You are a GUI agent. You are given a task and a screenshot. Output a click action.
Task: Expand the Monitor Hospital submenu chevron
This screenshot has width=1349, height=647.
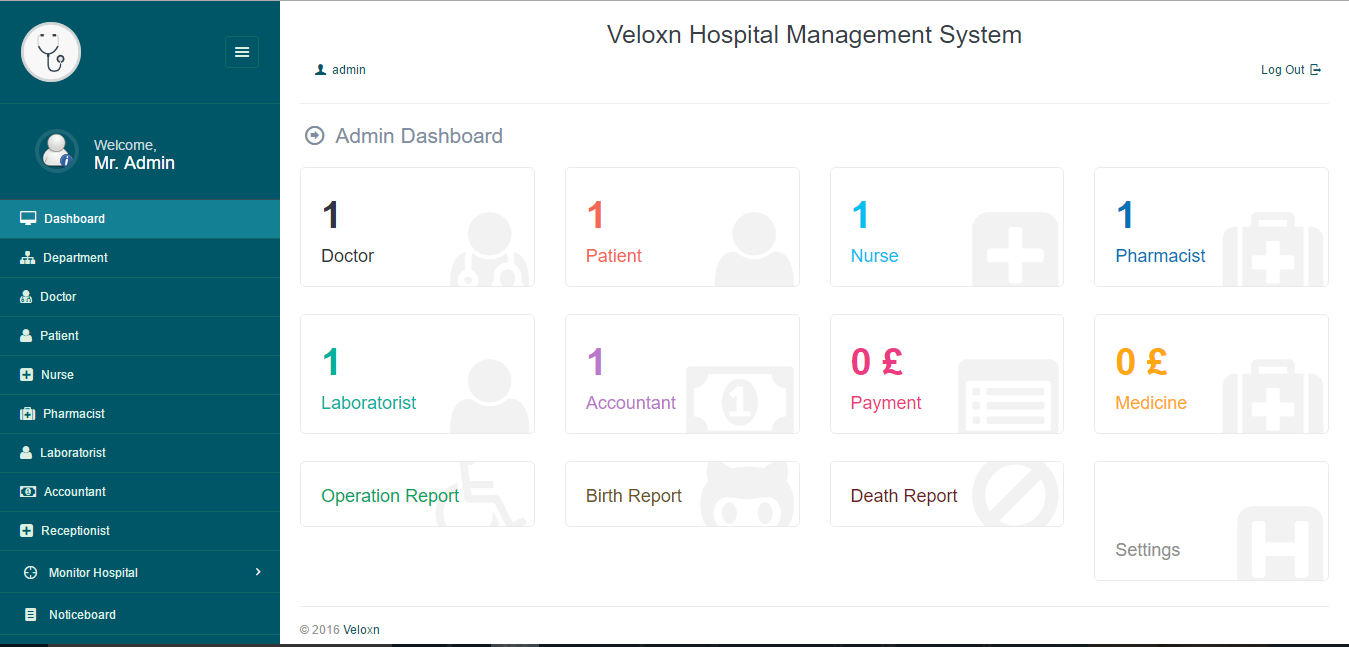[258, 572]
